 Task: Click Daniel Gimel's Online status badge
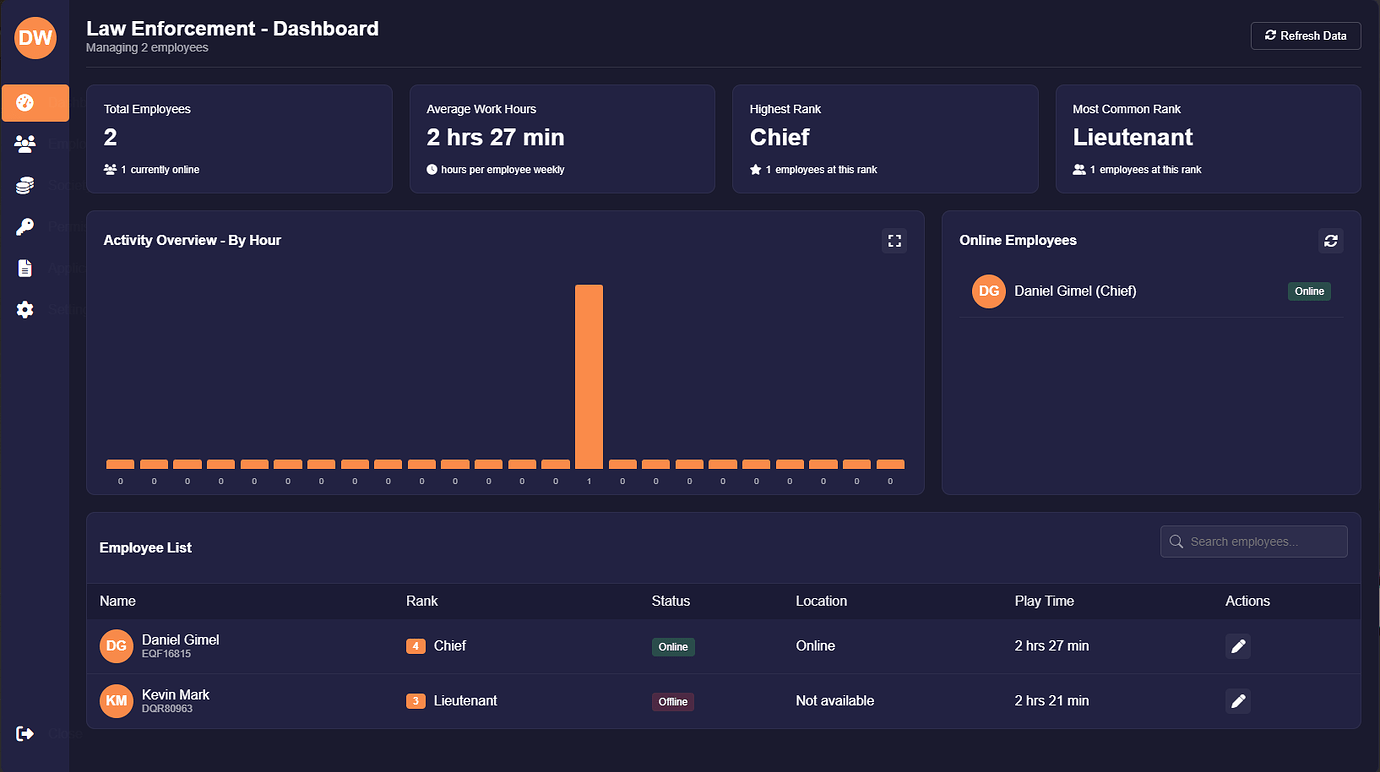(x=673, y=646)
